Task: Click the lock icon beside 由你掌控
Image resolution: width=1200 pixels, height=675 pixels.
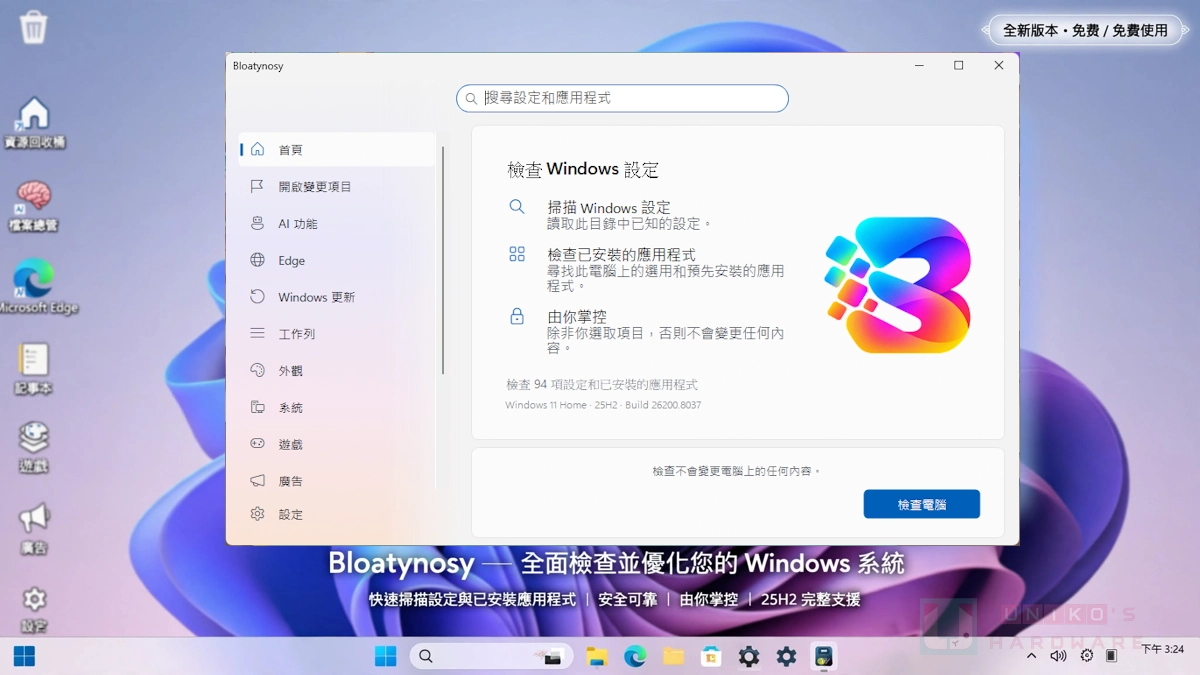Action: tap(517, 316)
